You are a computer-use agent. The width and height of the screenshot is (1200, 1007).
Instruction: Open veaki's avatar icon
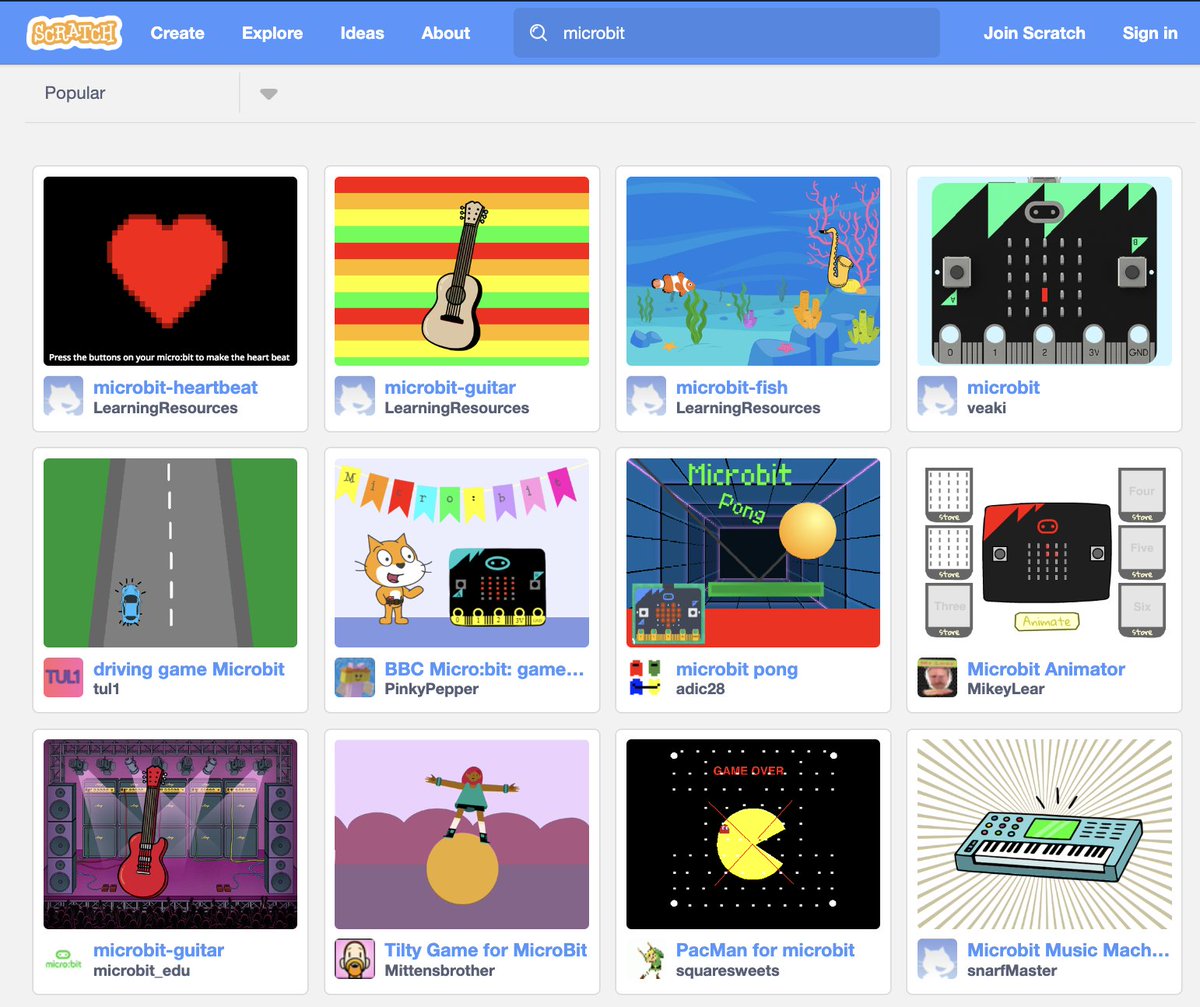(x=937, y=396)
